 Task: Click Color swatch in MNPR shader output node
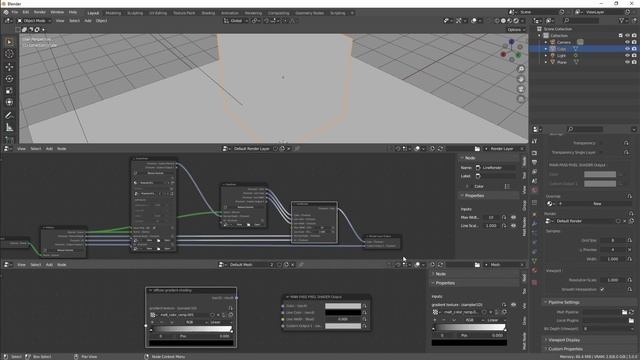coord(343,306)
